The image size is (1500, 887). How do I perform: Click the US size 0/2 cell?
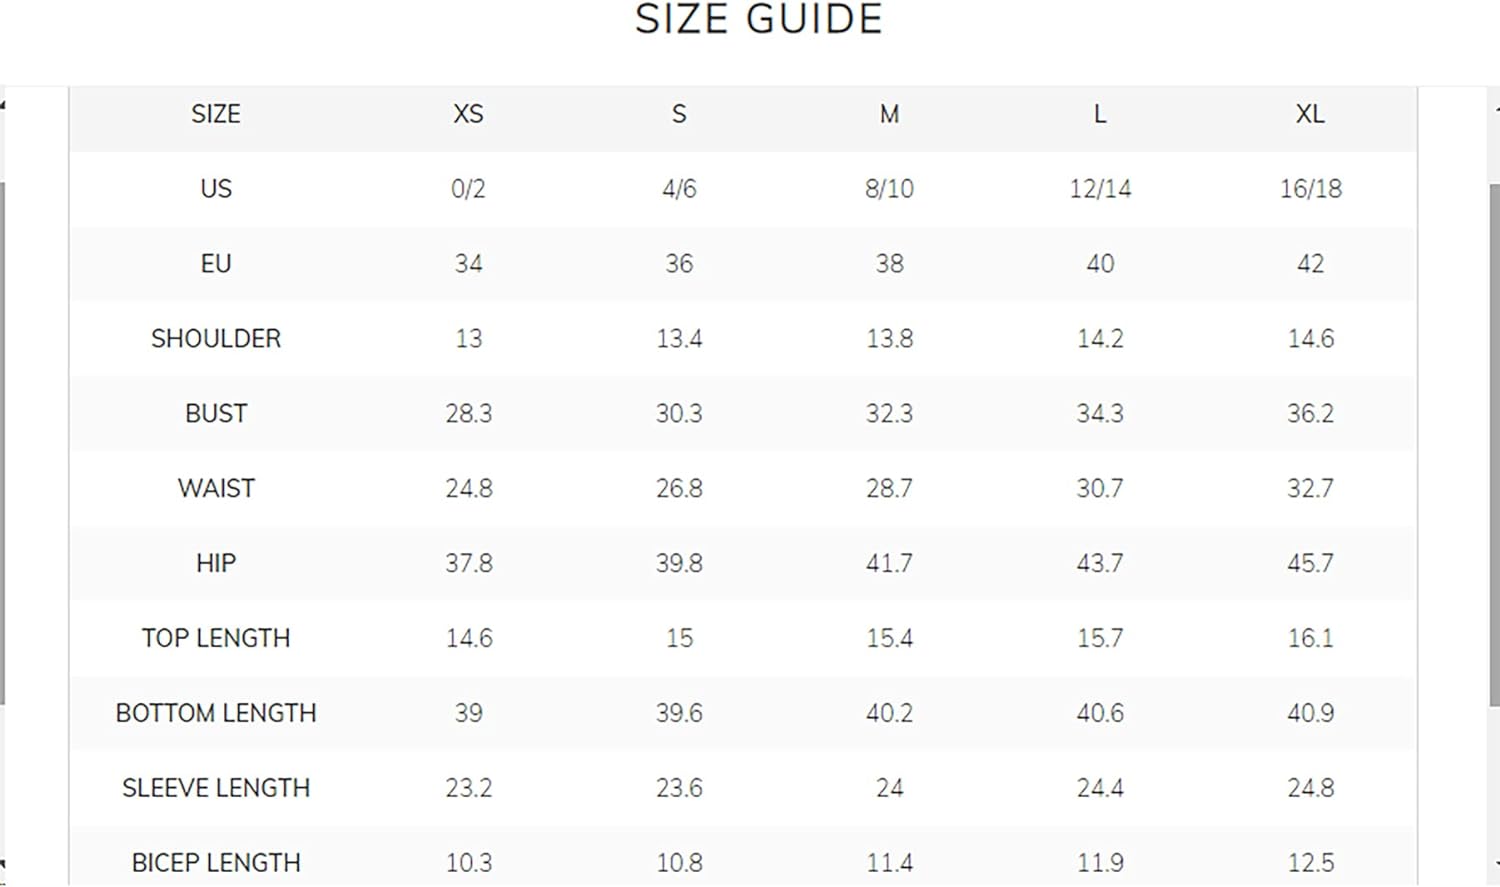468,189
